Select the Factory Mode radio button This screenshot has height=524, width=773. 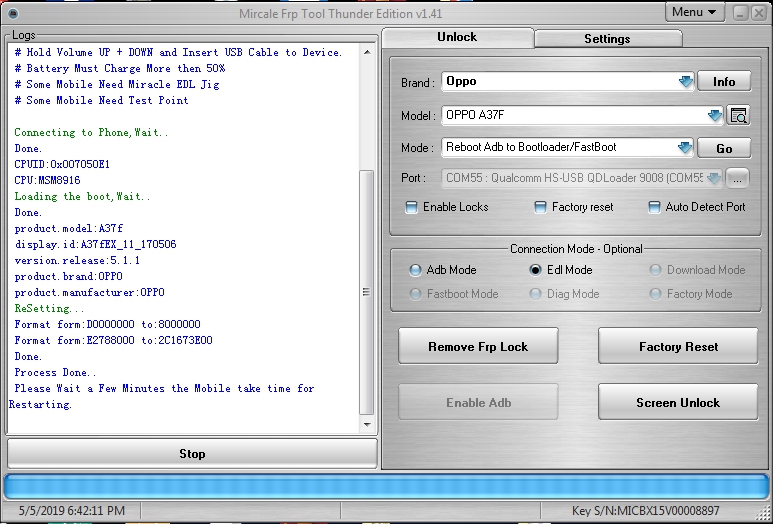[x=655, y=294]
